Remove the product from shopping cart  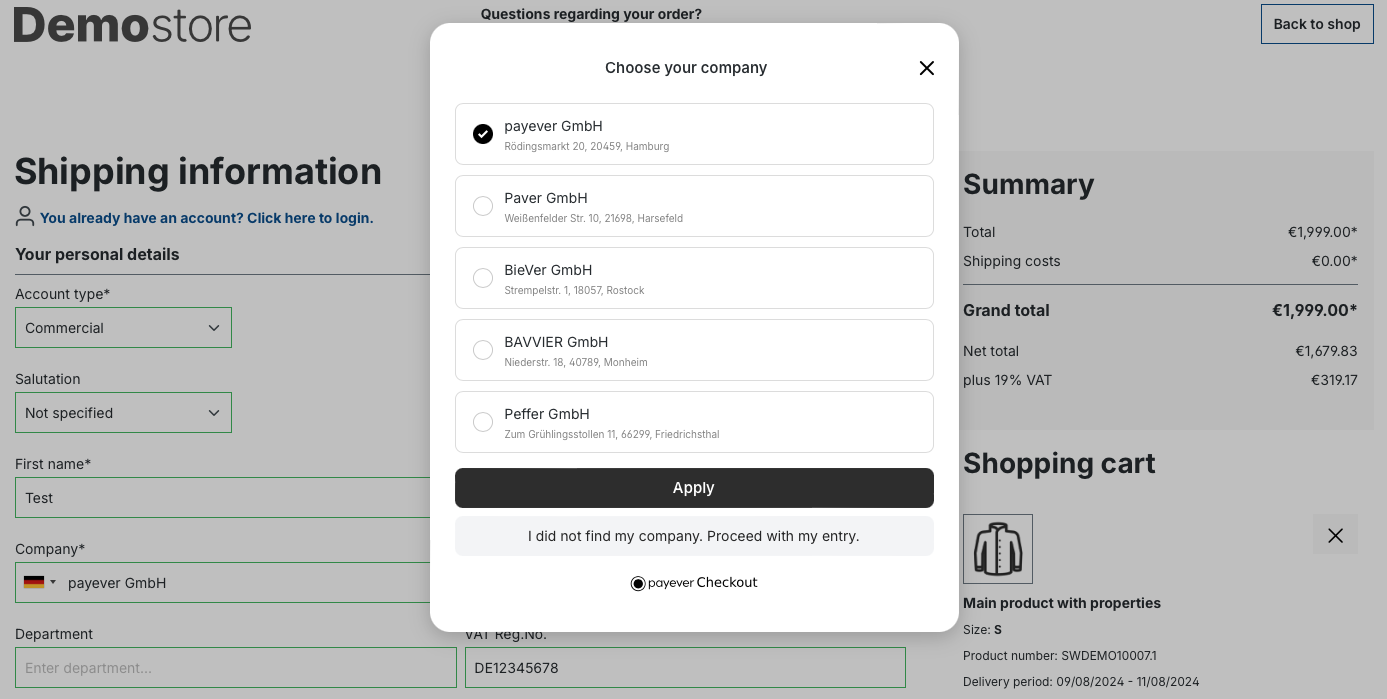coord(1335,535)
